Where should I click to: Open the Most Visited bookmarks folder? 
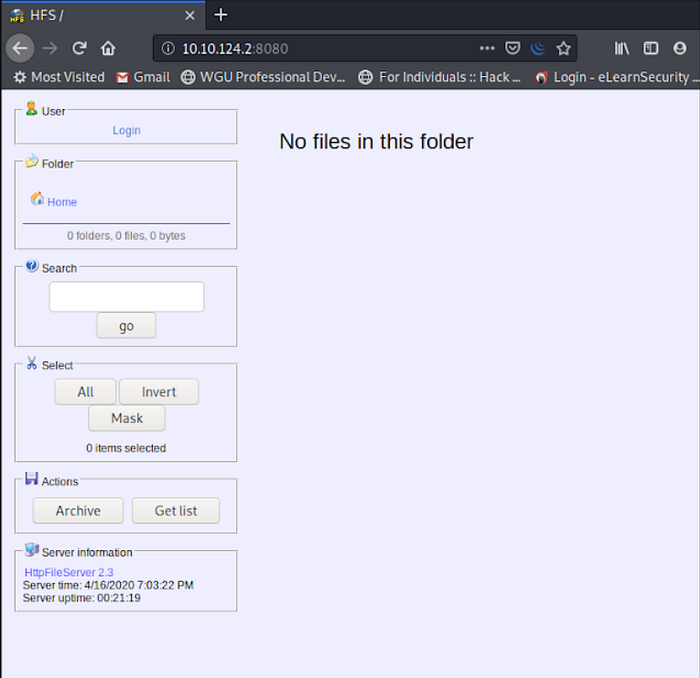point(59,77)
